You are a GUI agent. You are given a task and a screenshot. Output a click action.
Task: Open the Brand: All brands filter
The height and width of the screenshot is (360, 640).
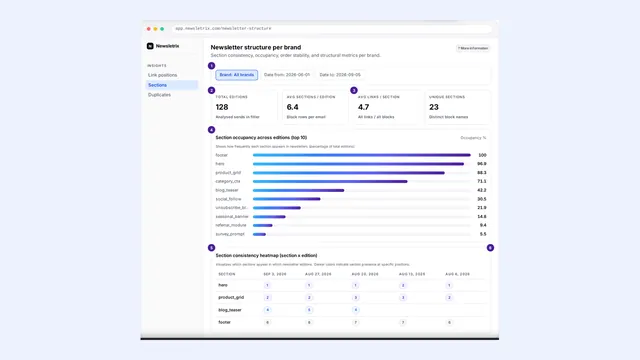(237, 75)
